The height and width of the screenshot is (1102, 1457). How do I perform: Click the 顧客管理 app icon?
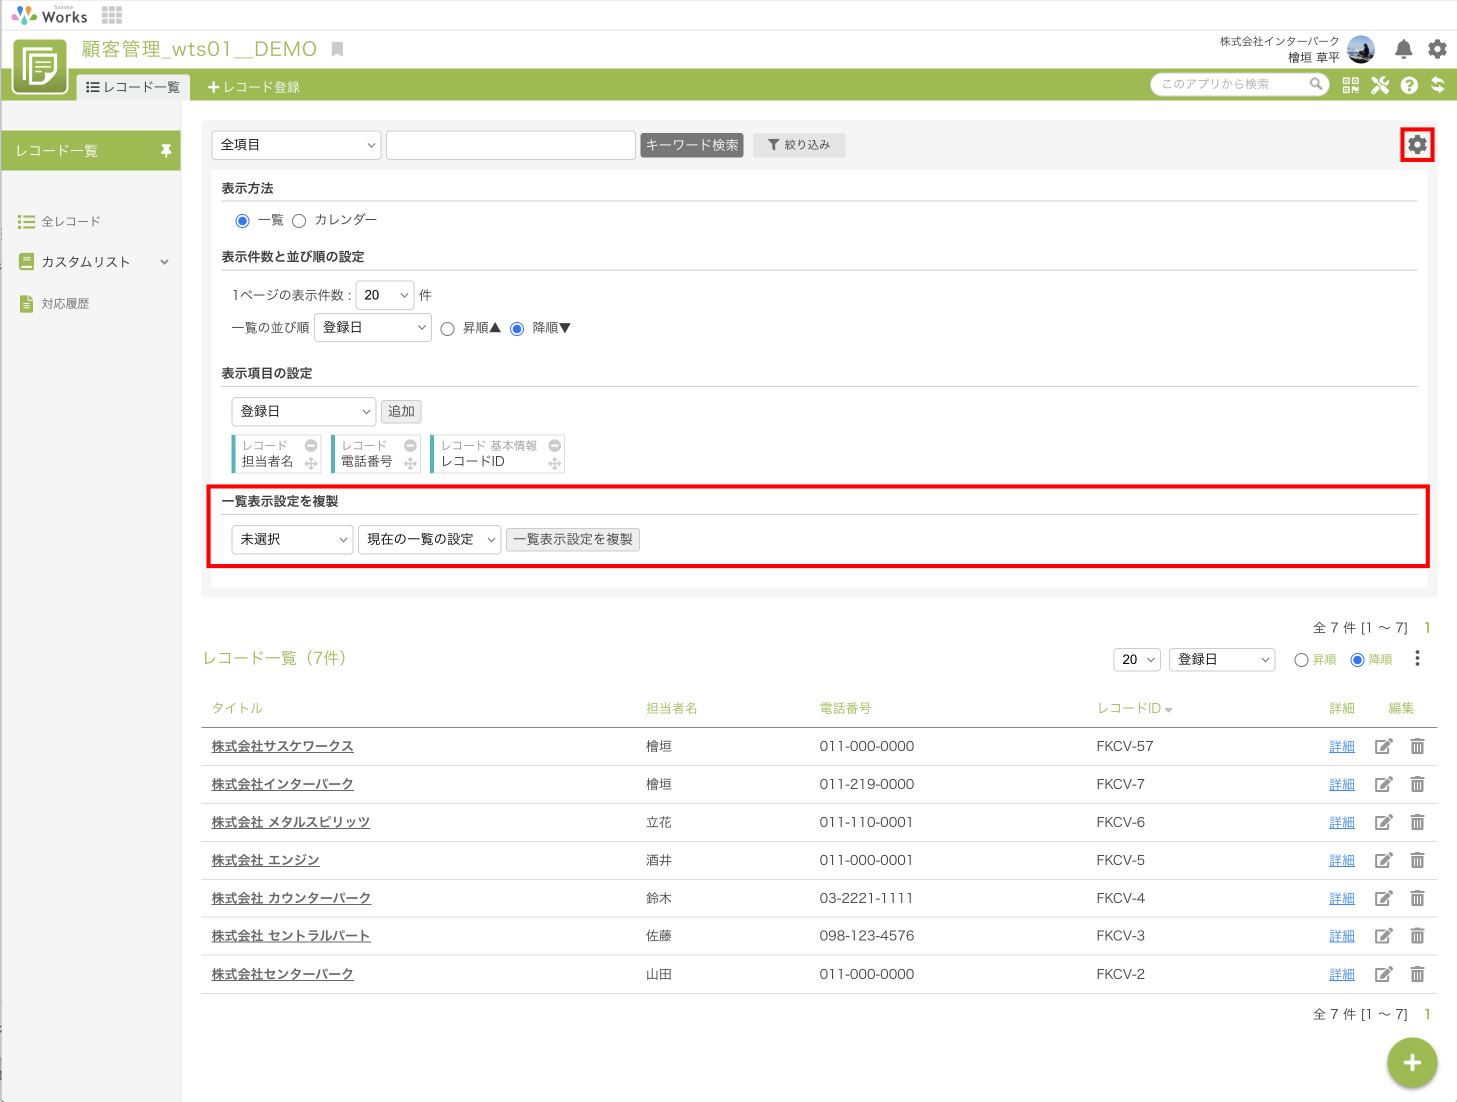coord(40,67)
